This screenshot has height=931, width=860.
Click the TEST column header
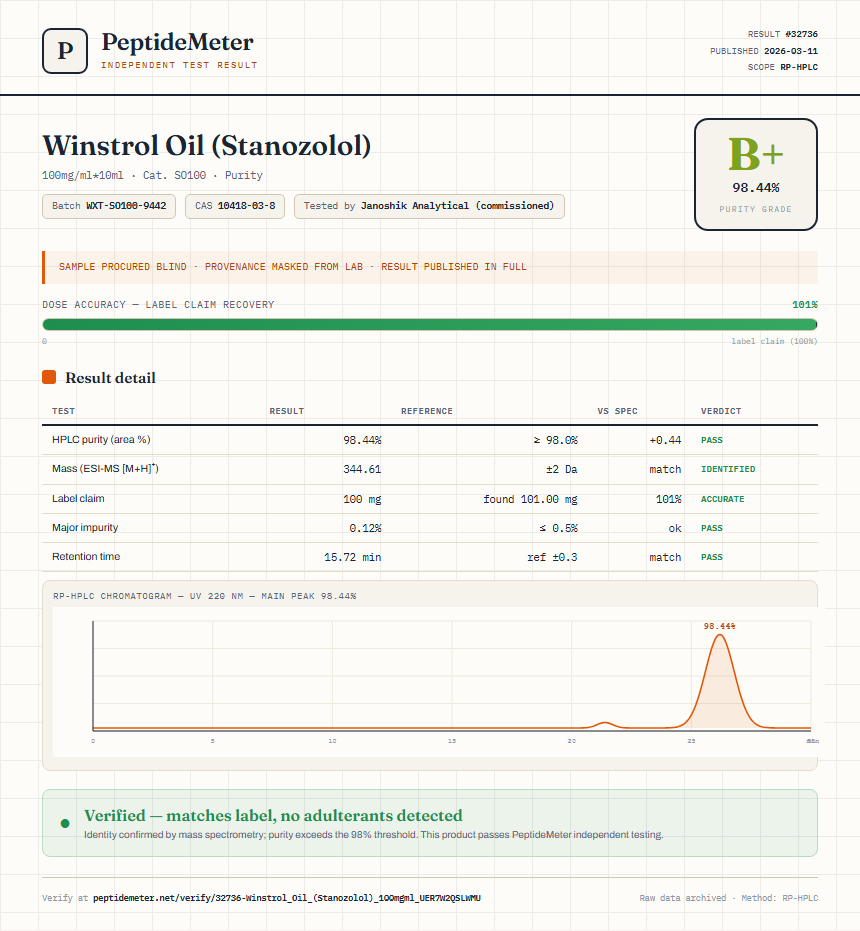point(64,411)
